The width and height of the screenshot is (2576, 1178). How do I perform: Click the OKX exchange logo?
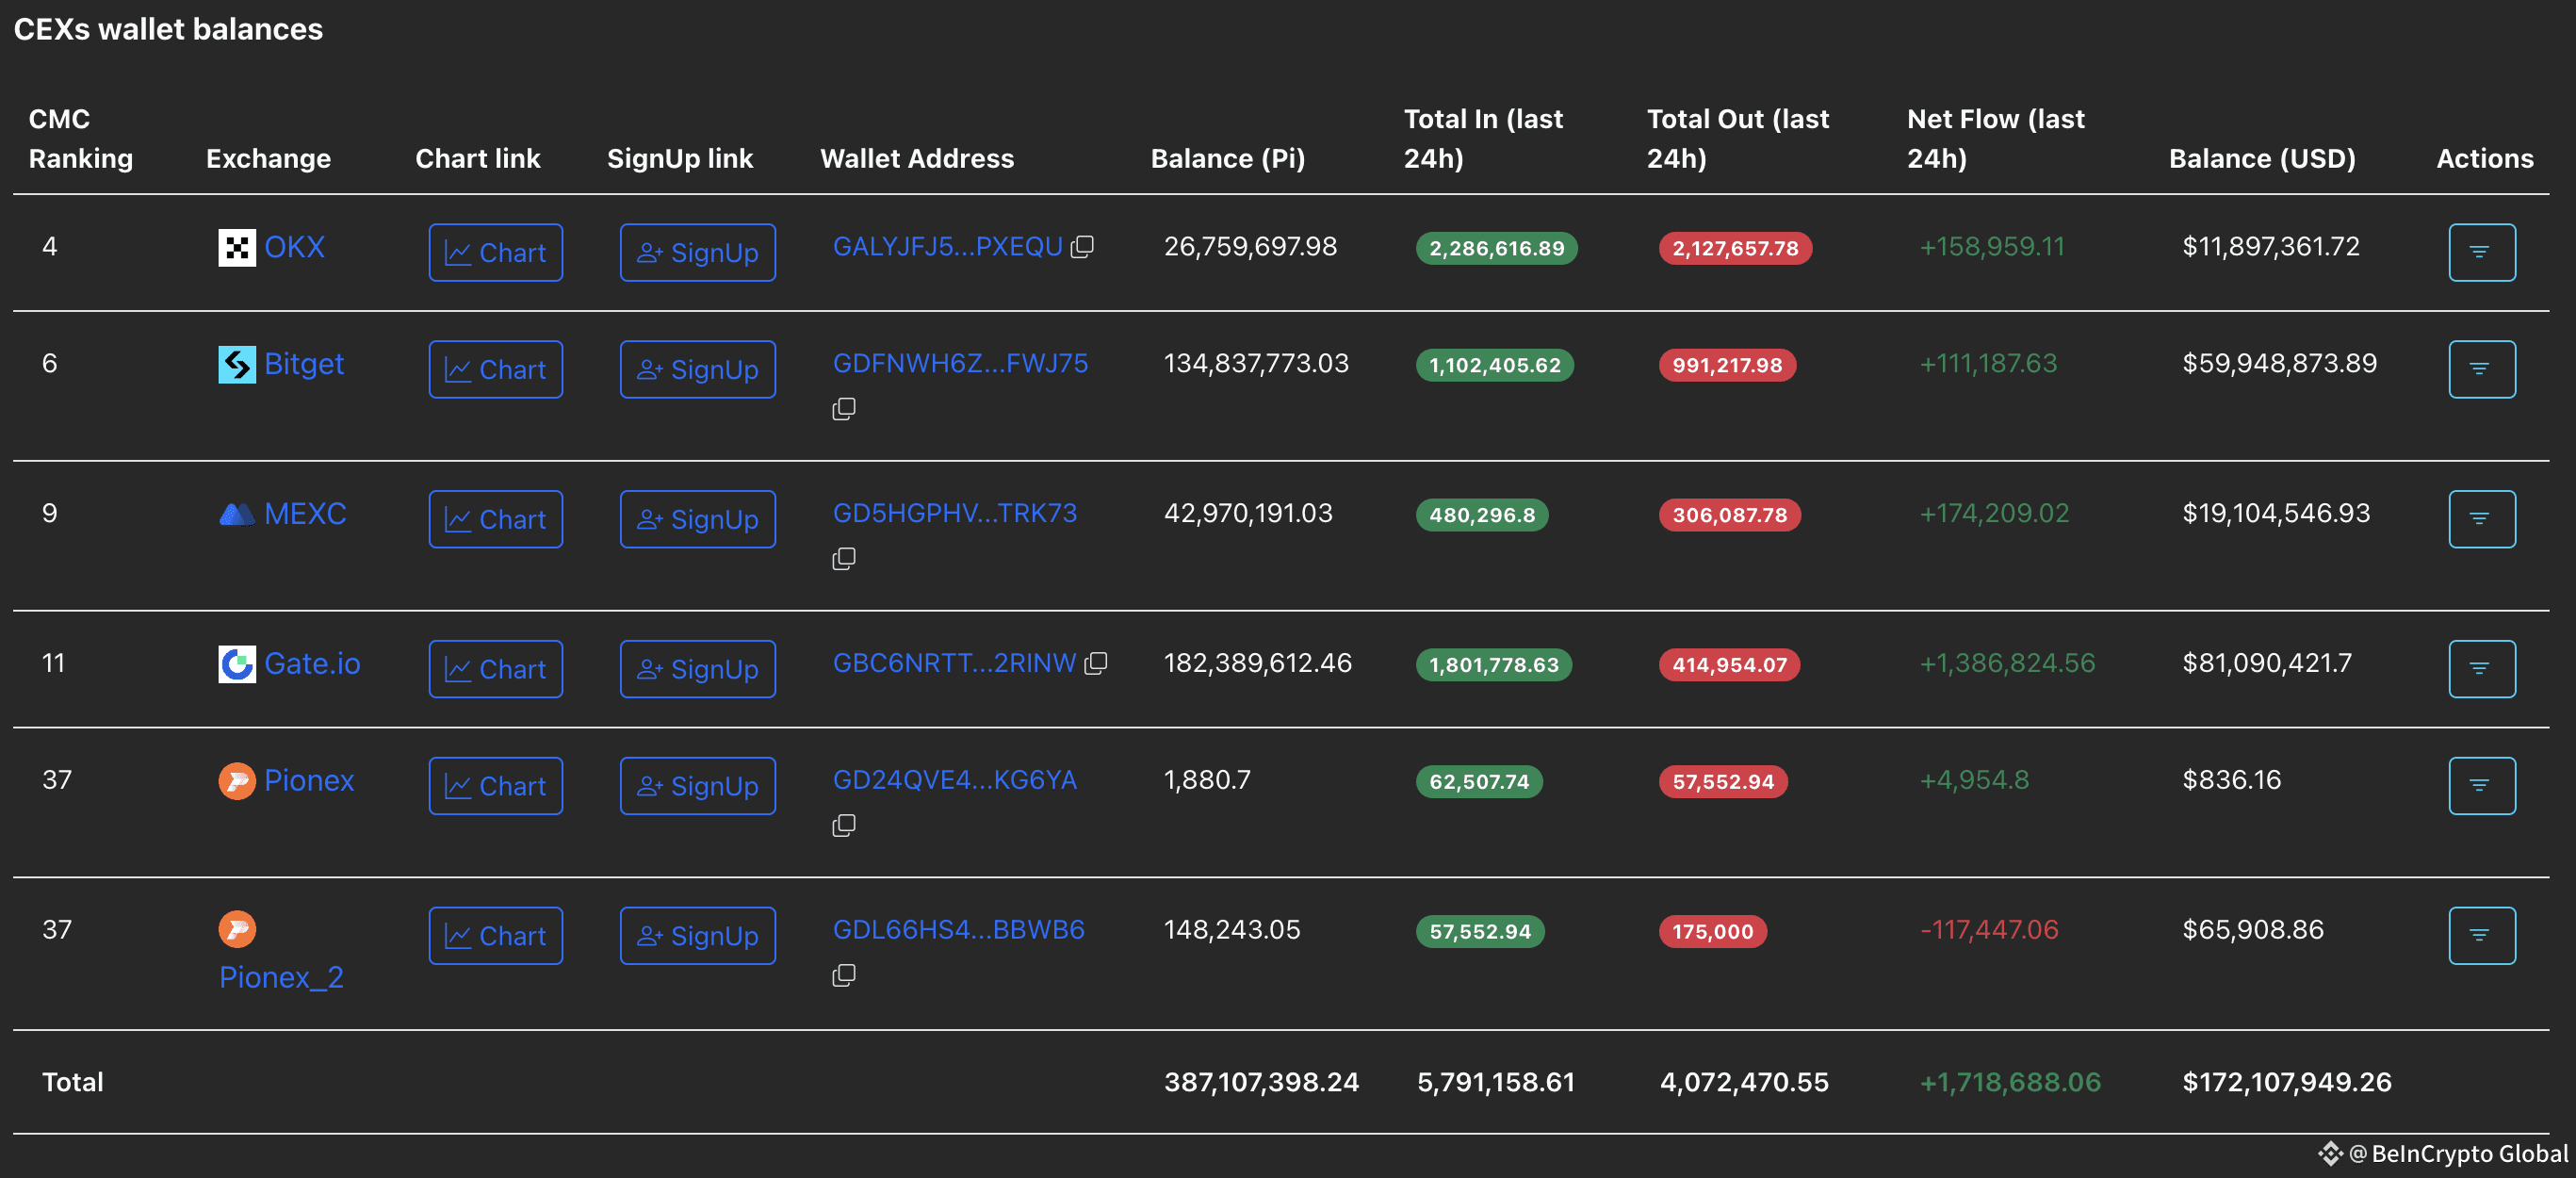pos(237,247)
